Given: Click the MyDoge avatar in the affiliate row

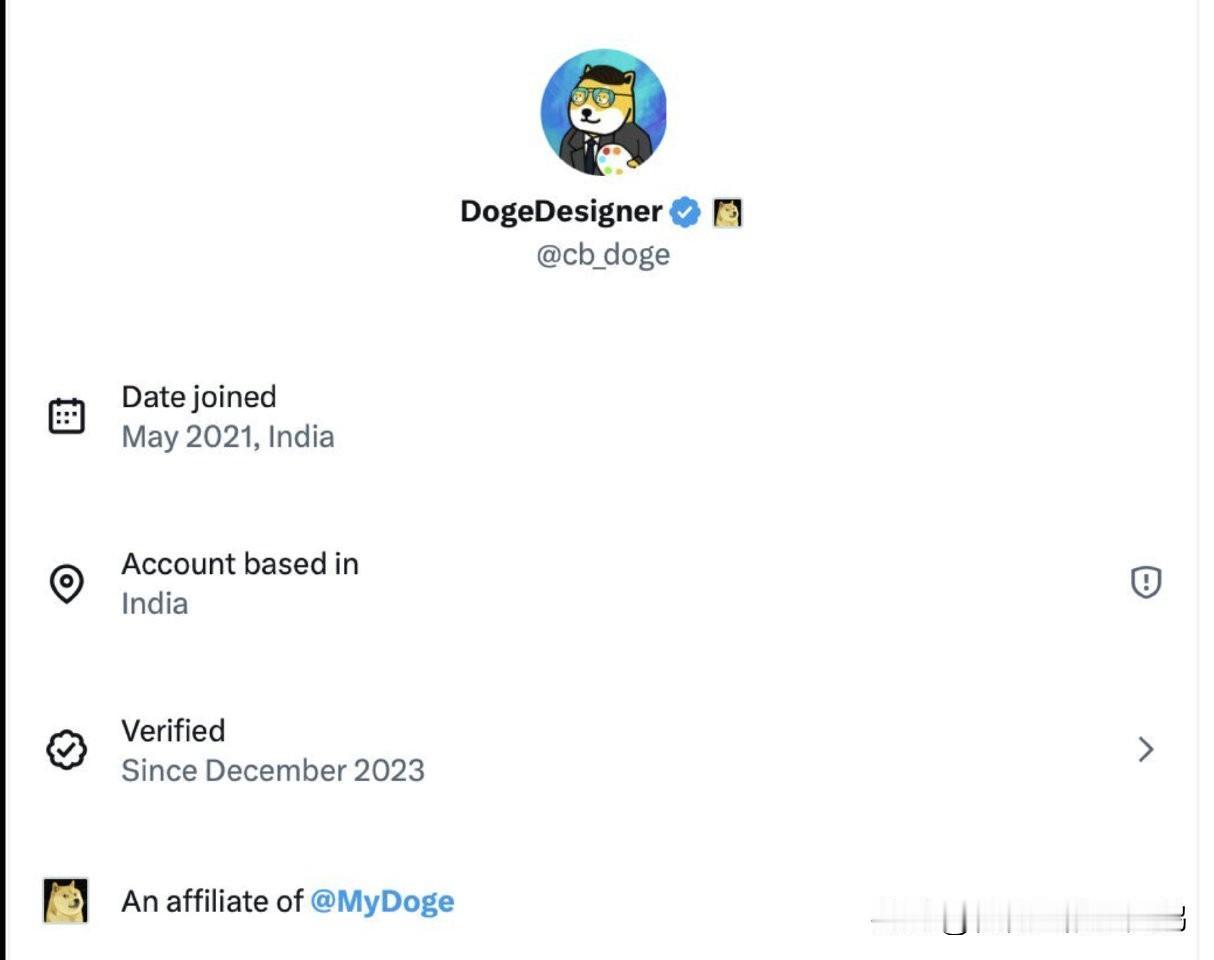Looking at the screenshot, I should [x=66, y=900].
